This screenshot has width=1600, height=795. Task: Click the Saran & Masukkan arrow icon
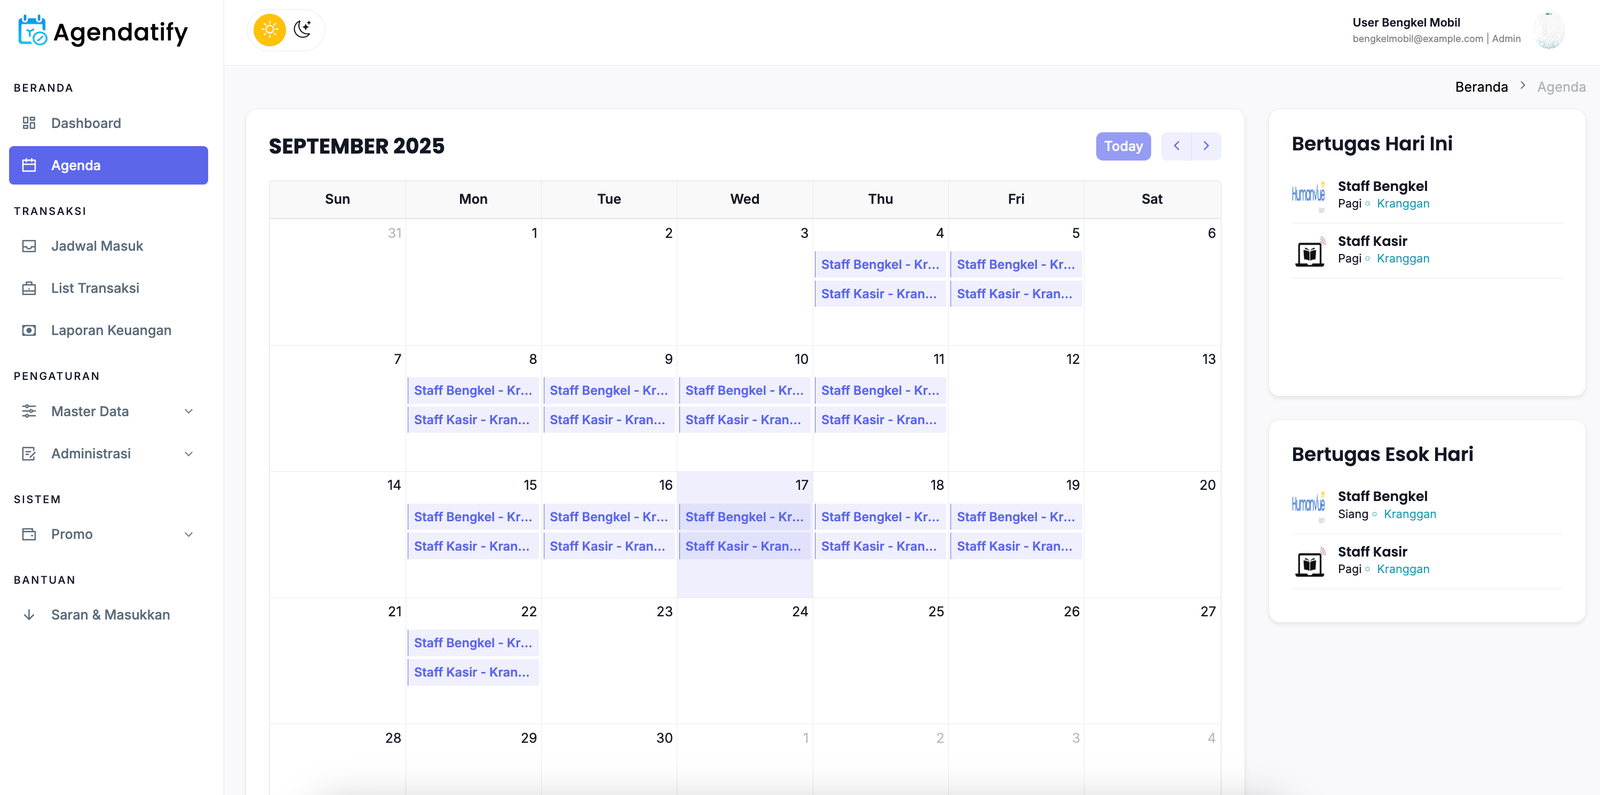click(x=29, y=615)
